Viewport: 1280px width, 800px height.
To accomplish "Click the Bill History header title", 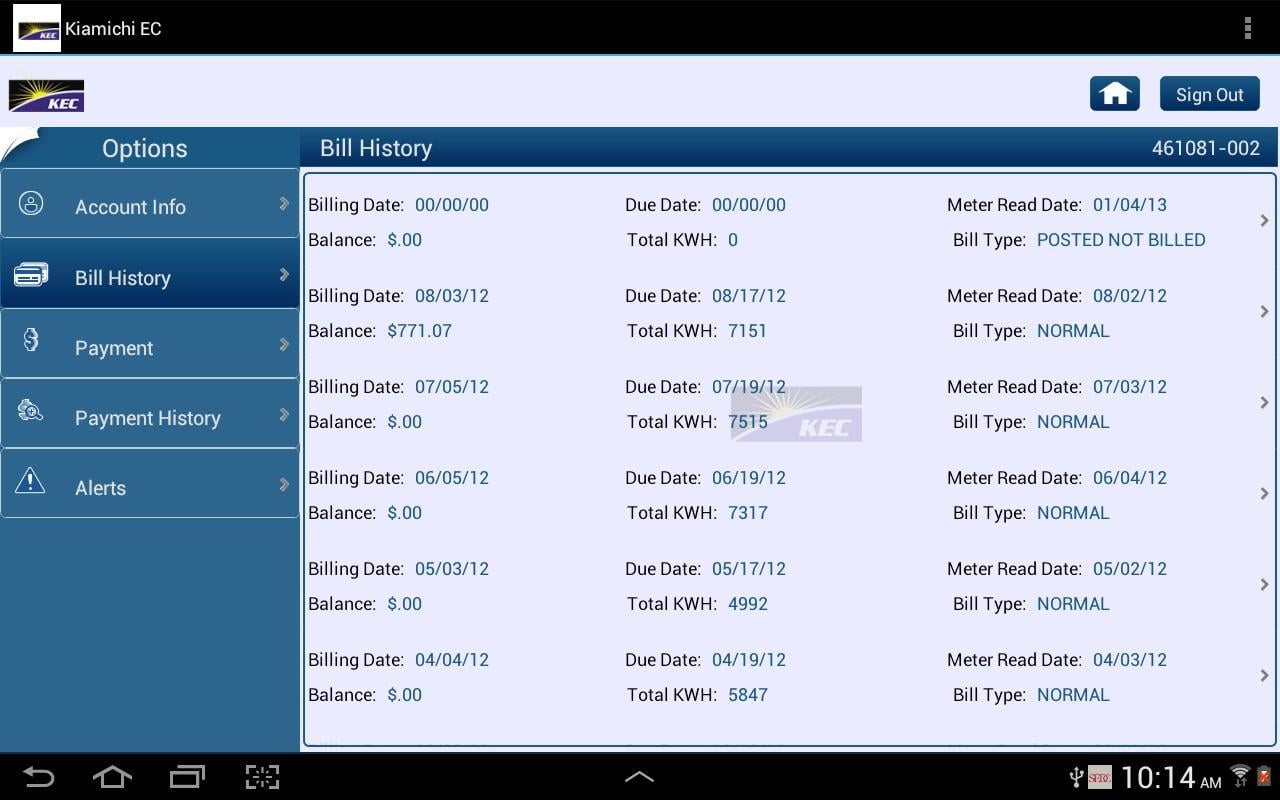I will pyautogui.click(x=376, y=148).
